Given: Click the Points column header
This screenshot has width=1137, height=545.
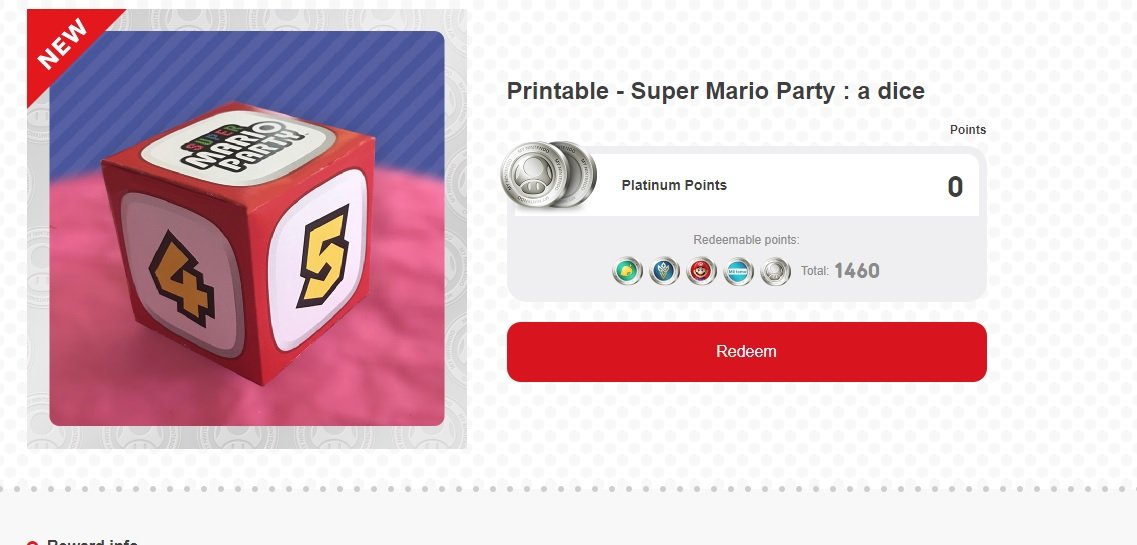Looking at the screenshot, I should coord(967,130).
